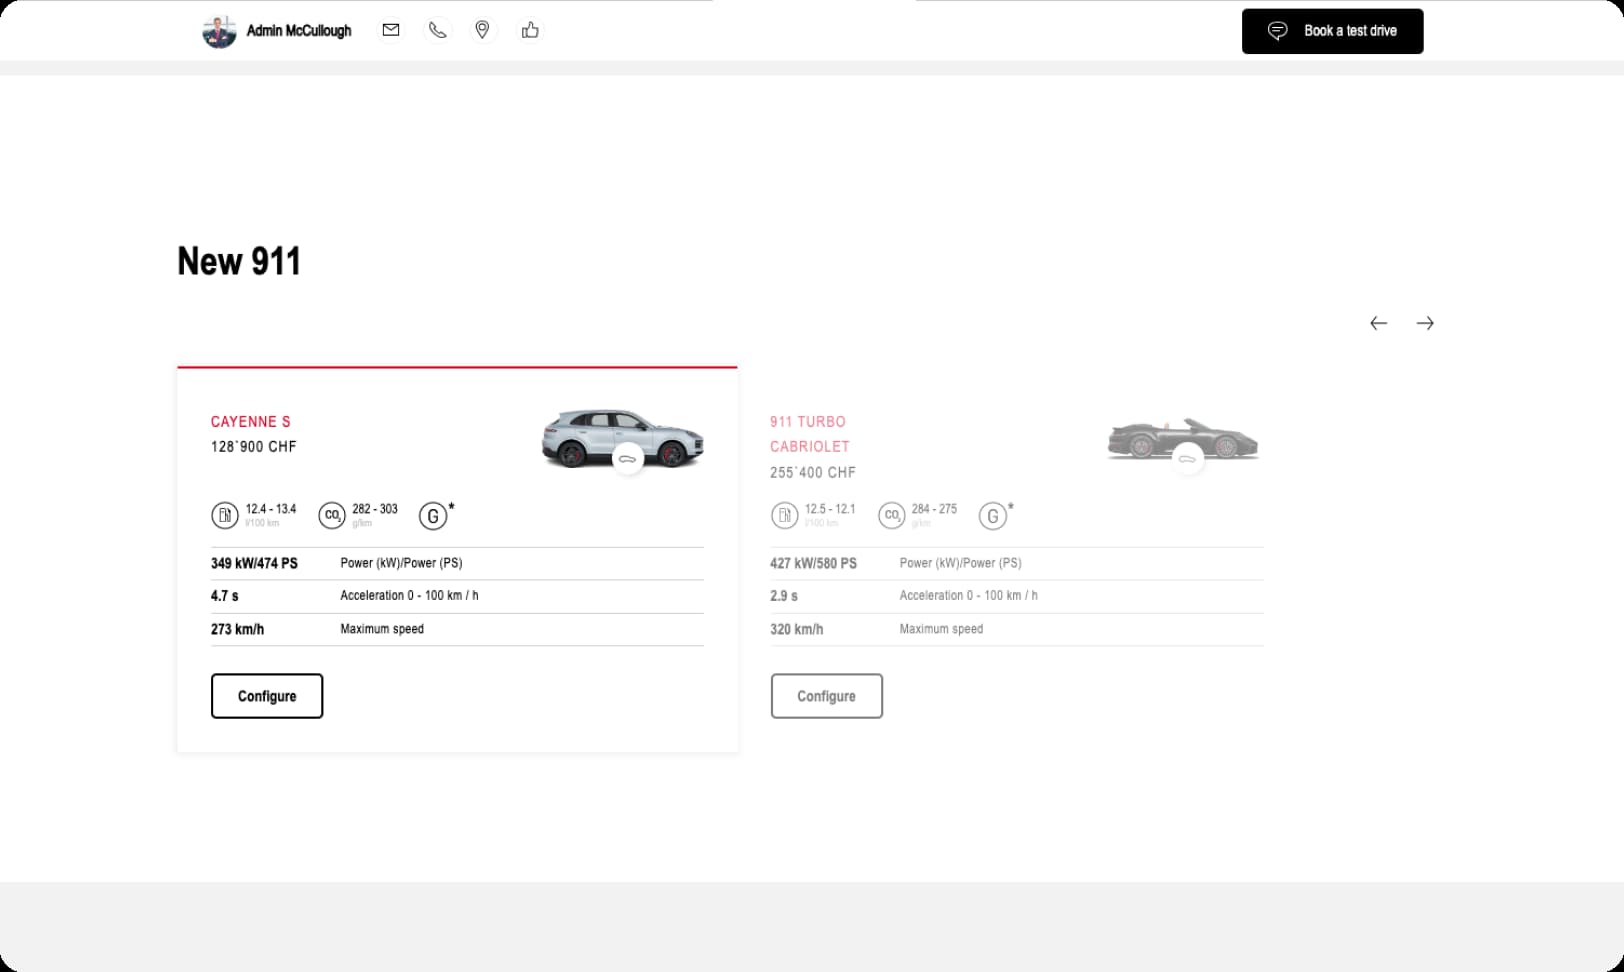Image resolution: width=1624 pixels, height=972 pixels.
Task: Click the thumbs-up like icon
Action: tap(530, 30)
